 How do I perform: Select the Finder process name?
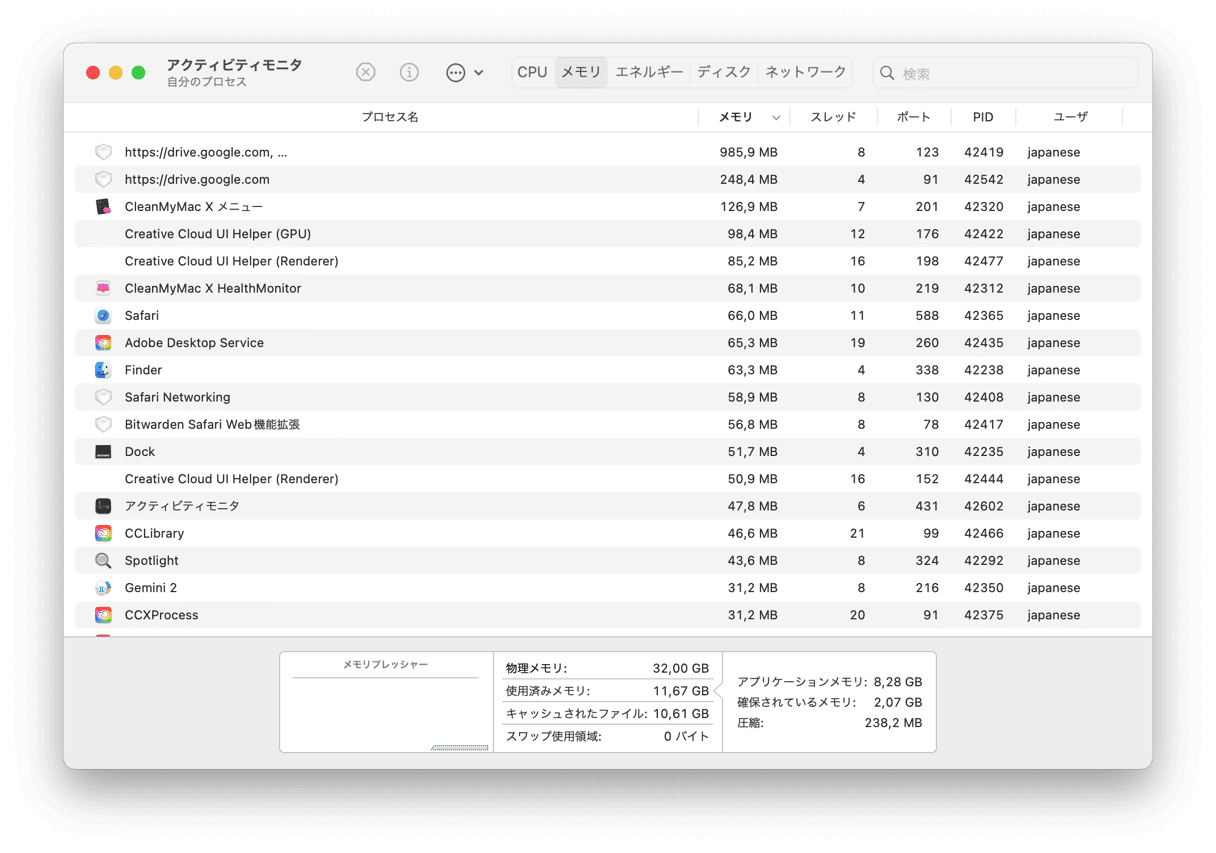click(x=143, y=370)
